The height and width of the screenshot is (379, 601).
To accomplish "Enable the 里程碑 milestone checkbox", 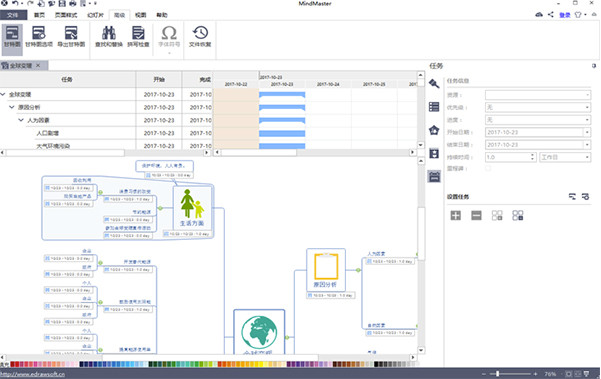I will click(488, 168).
